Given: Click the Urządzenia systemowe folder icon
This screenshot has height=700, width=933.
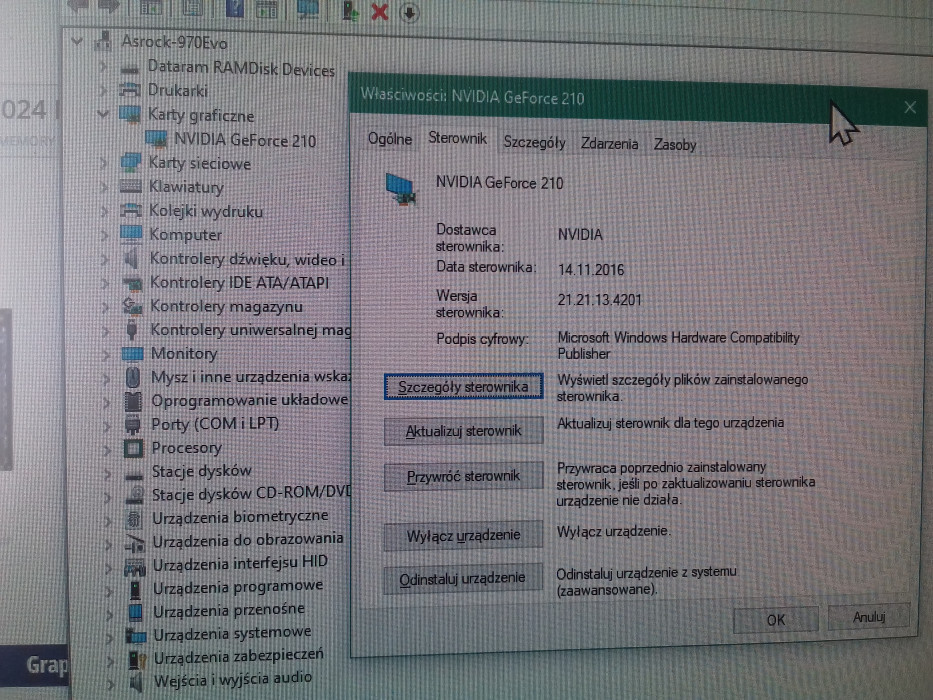Looking at the screenshot, I should coord(136,635).
